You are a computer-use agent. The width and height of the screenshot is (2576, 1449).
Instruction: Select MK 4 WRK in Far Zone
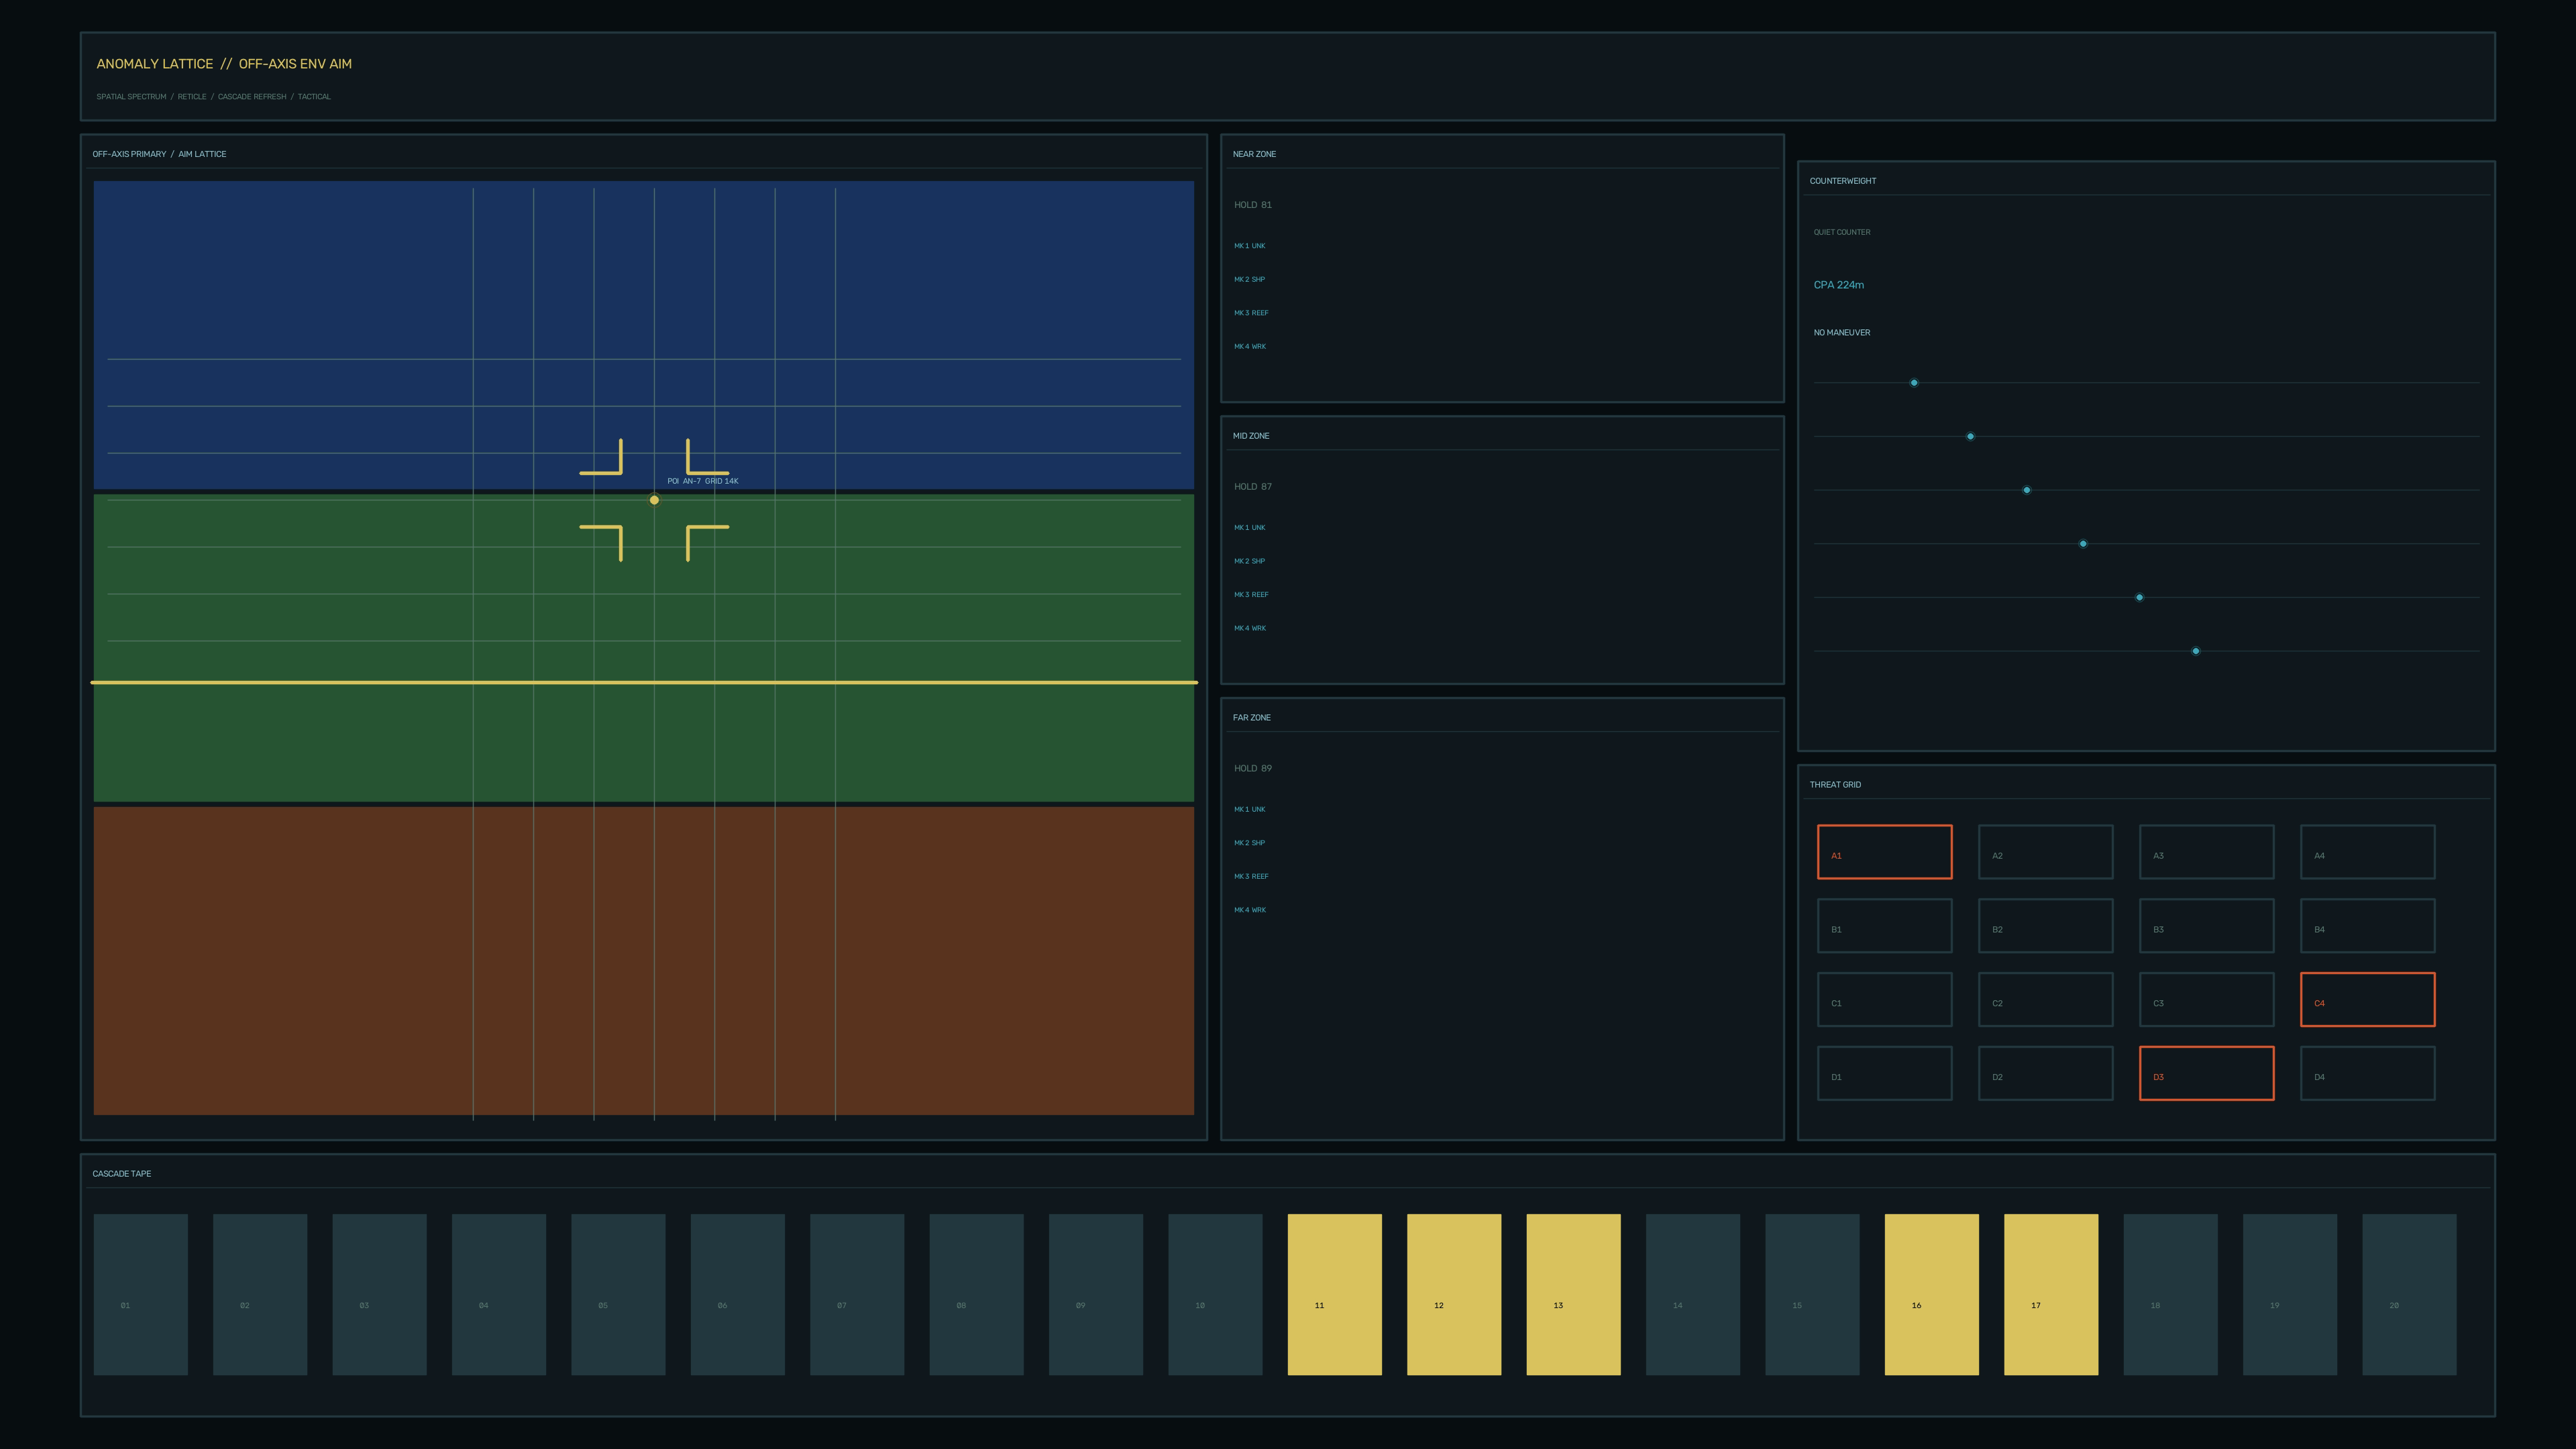[1249, 910]
